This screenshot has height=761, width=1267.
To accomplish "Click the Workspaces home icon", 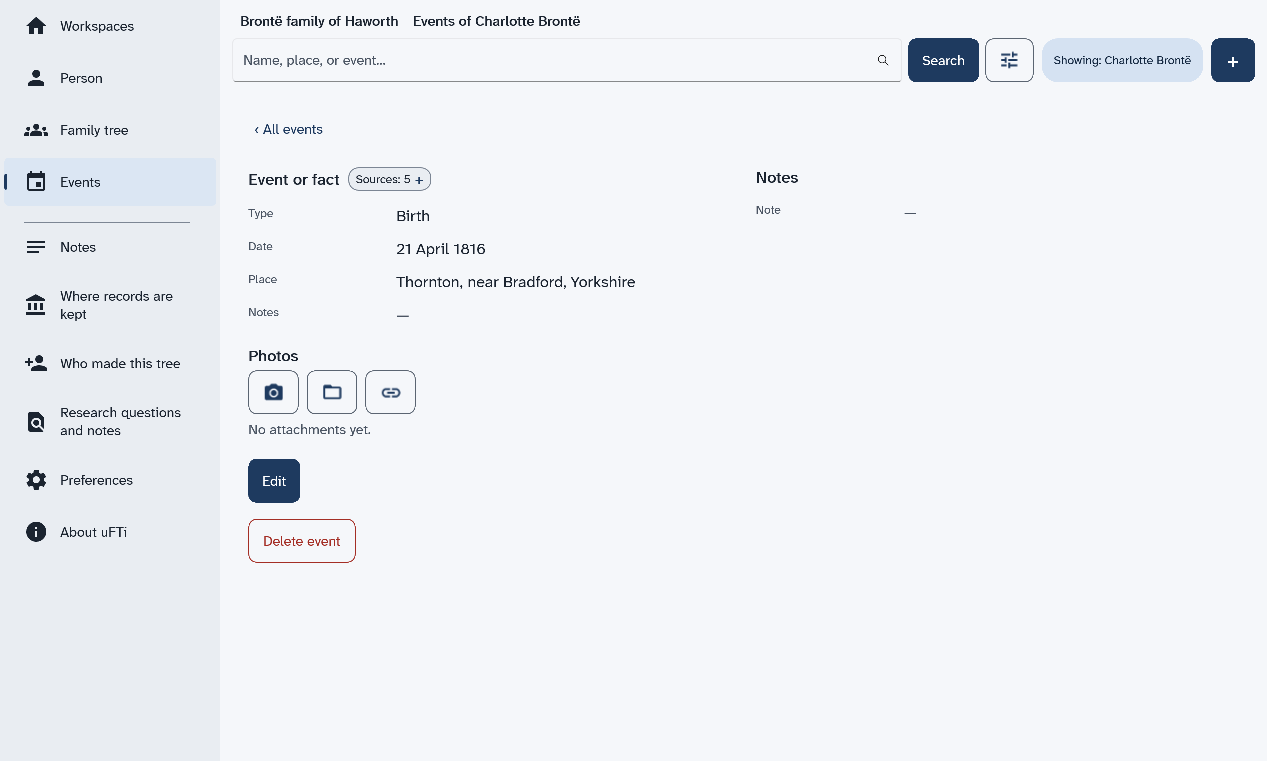I will [36, 26].
